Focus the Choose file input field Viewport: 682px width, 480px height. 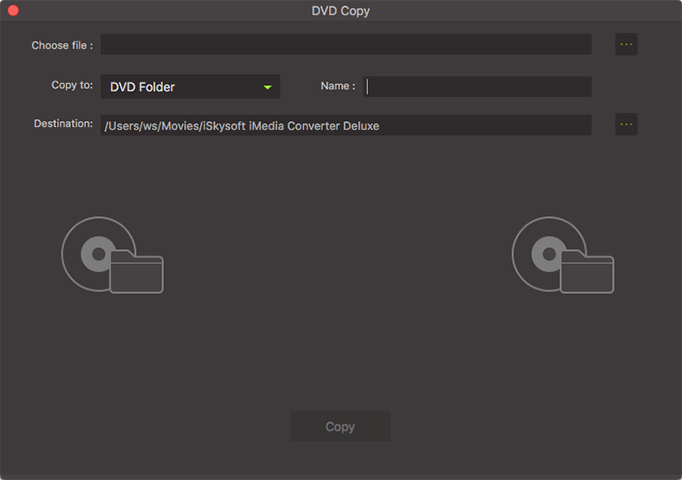coord(346,44)
